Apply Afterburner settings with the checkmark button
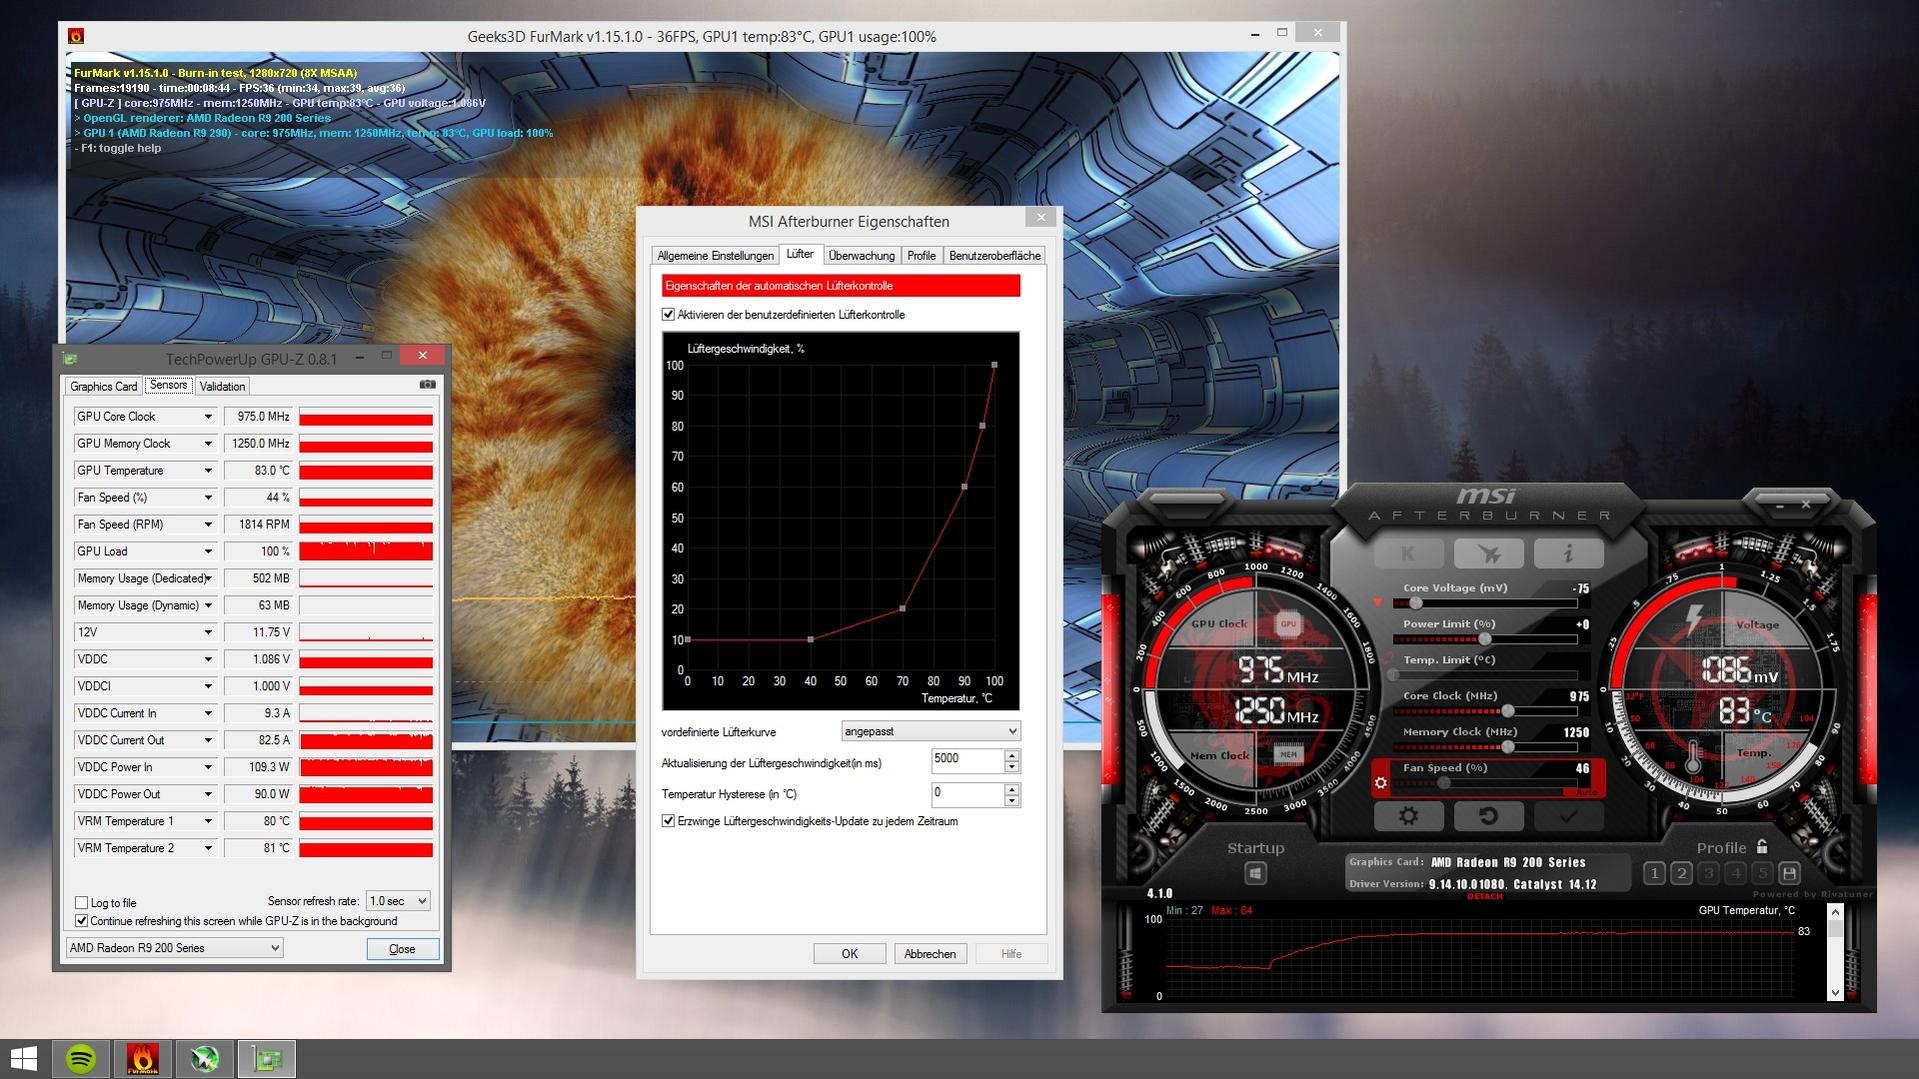Viewport: 1919px width, 1079px height. [1568, 816]
